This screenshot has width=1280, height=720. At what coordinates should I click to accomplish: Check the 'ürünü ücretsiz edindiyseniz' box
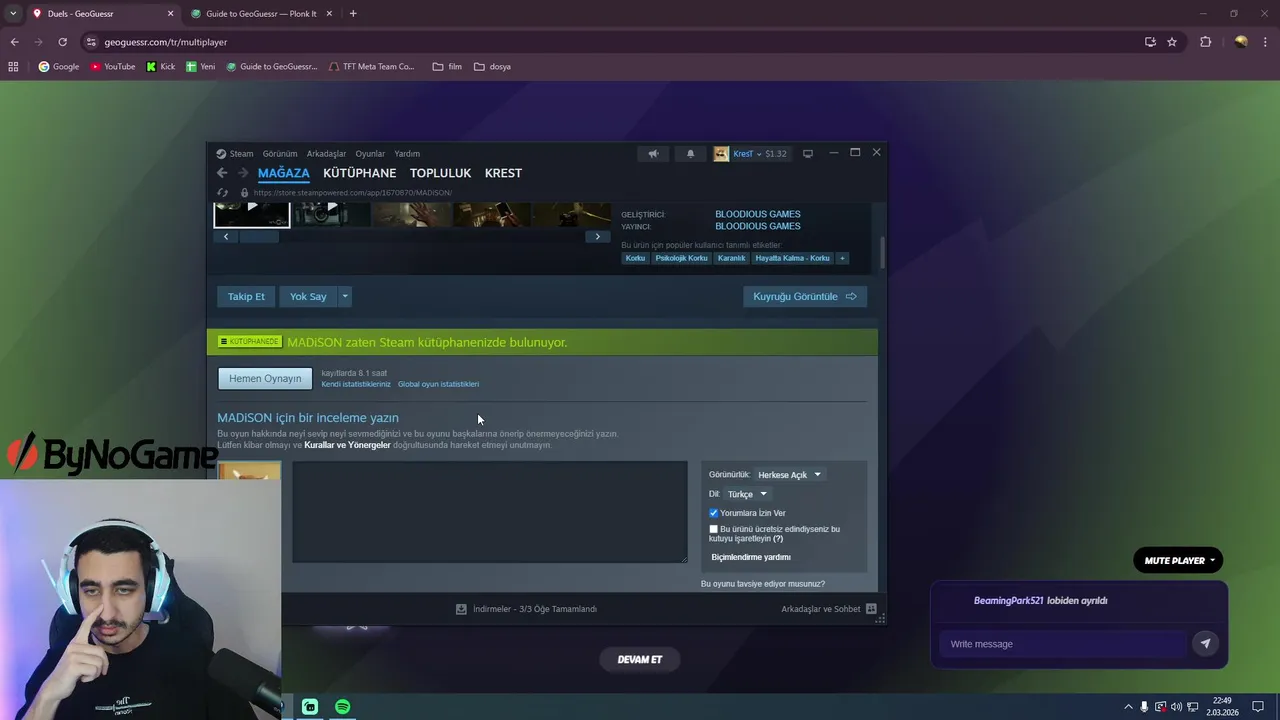coord(713,529)
